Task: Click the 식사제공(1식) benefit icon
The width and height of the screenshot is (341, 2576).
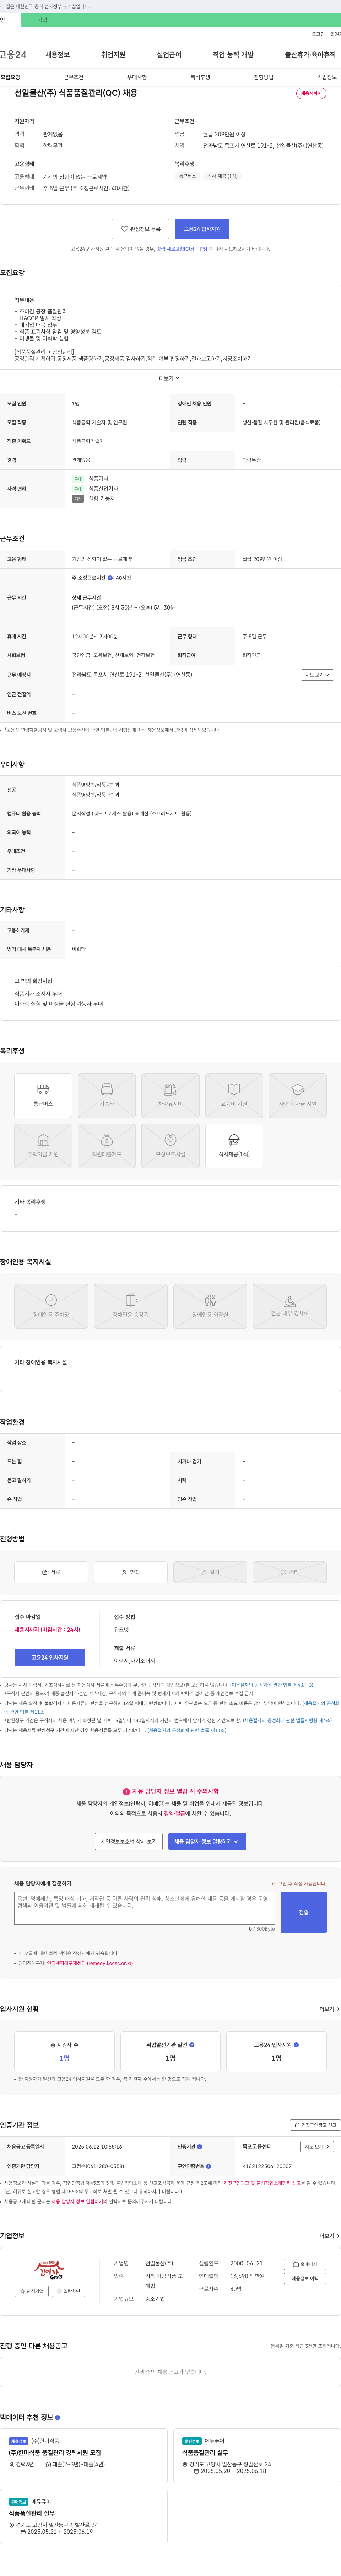Action: click(234, 1146)
